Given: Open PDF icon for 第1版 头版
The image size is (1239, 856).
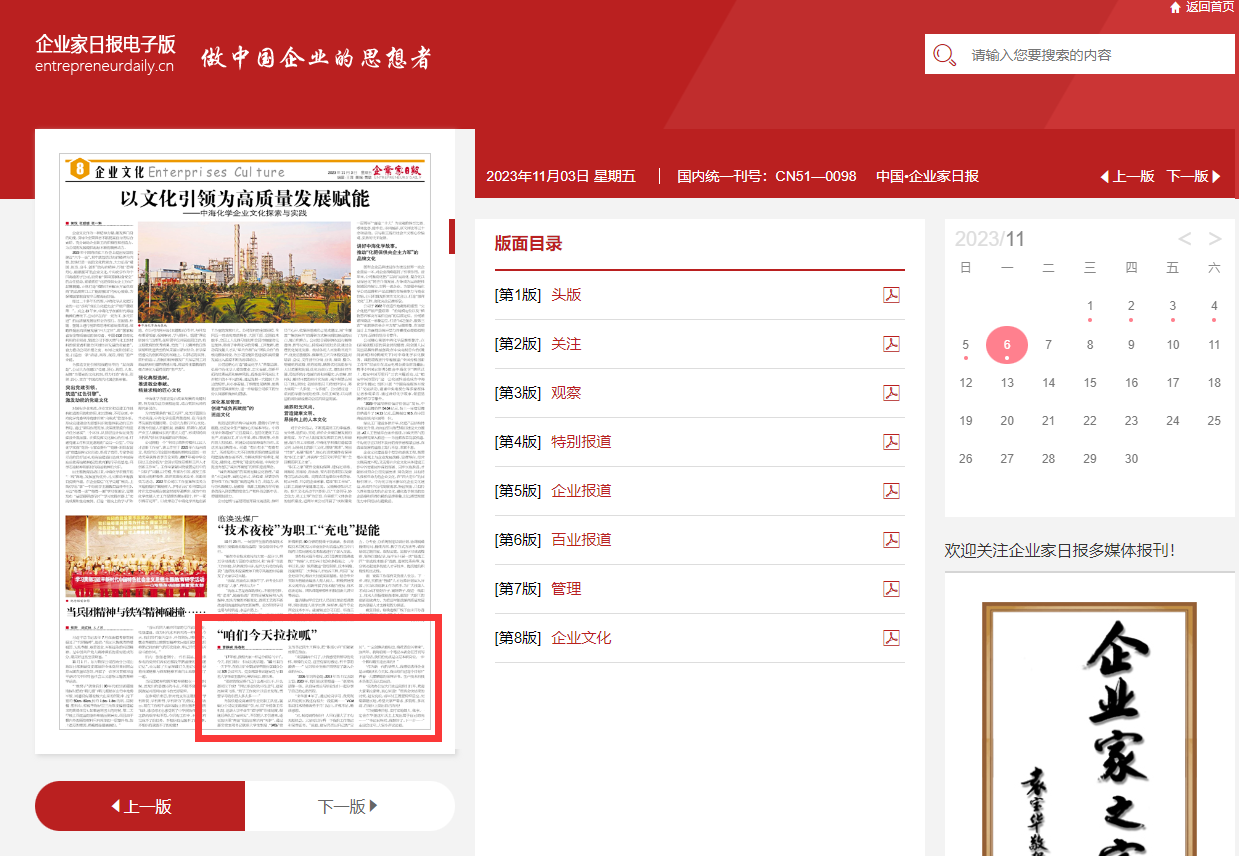Looking at the screenshot, I should (891, 295).
